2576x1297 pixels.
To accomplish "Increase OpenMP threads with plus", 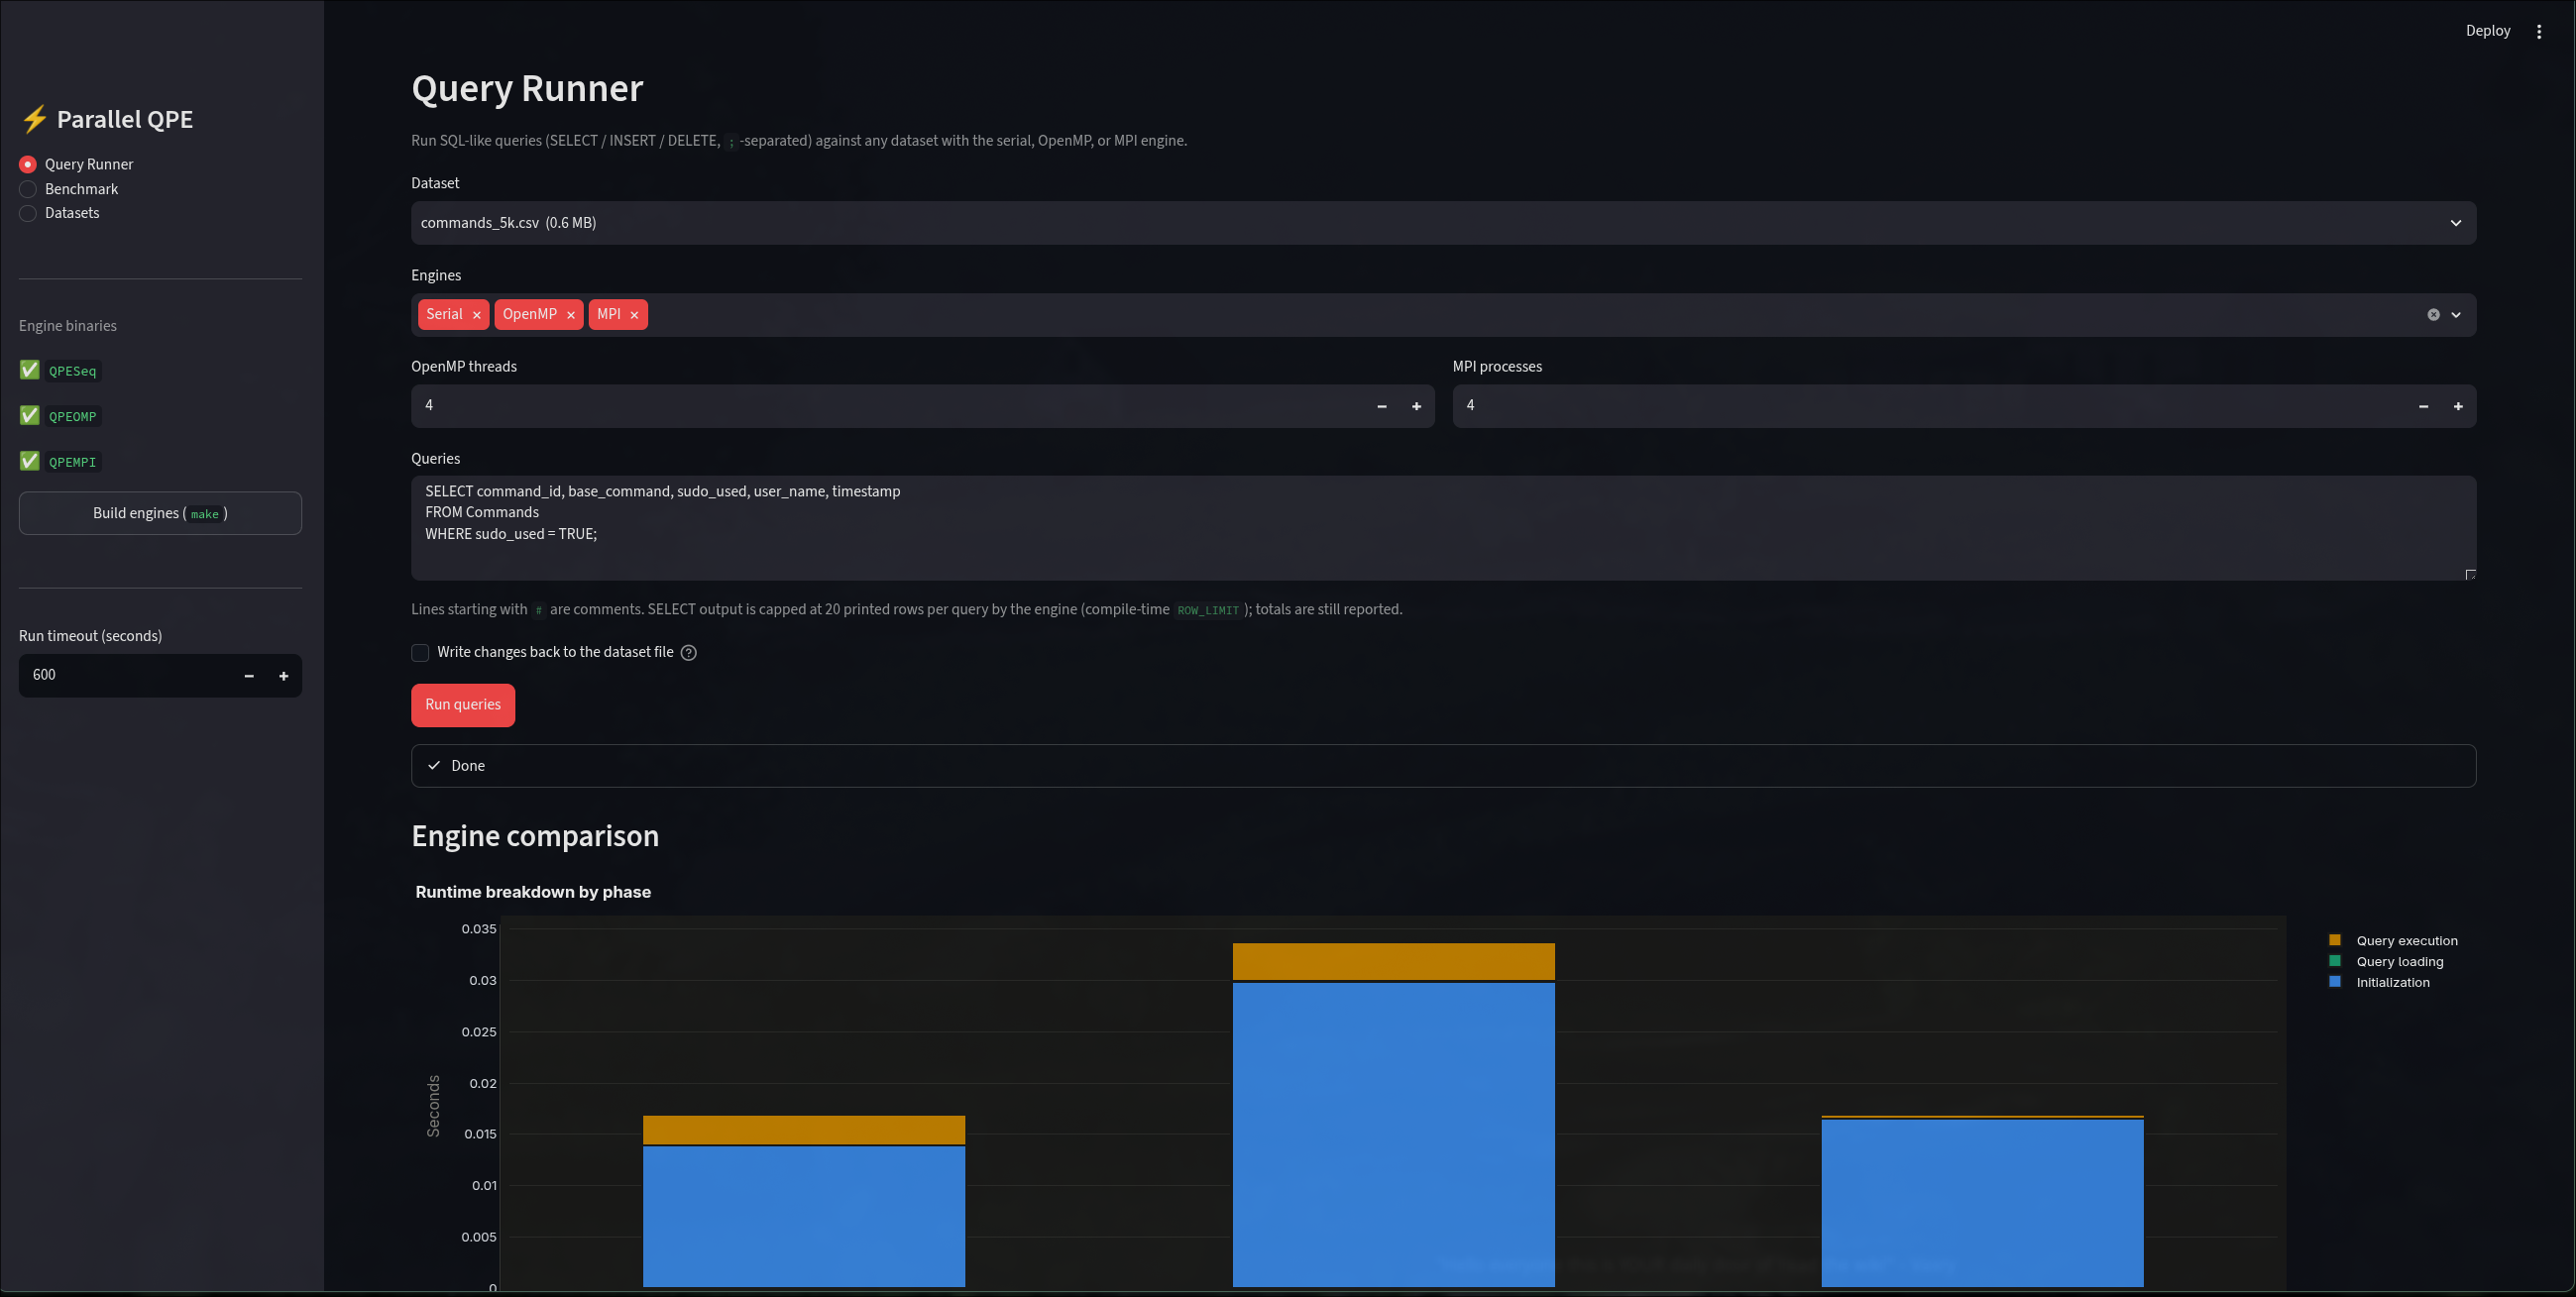I will coord(1416,406).
